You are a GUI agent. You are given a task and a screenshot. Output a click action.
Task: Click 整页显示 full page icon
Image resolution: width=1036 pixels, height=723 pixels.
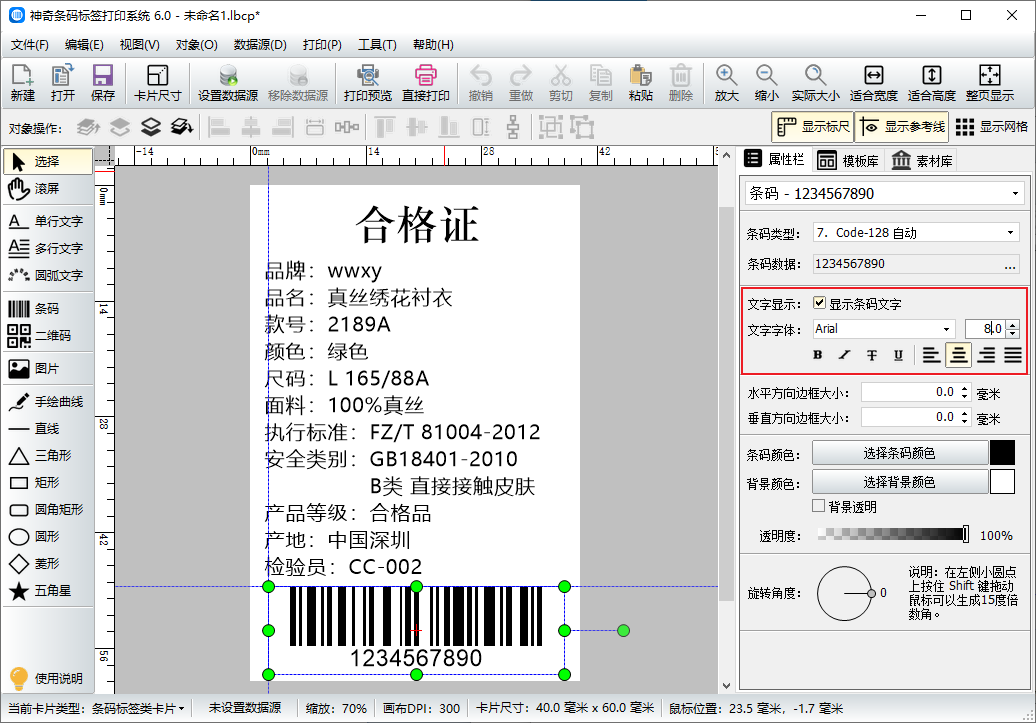[x=989, y=83]
